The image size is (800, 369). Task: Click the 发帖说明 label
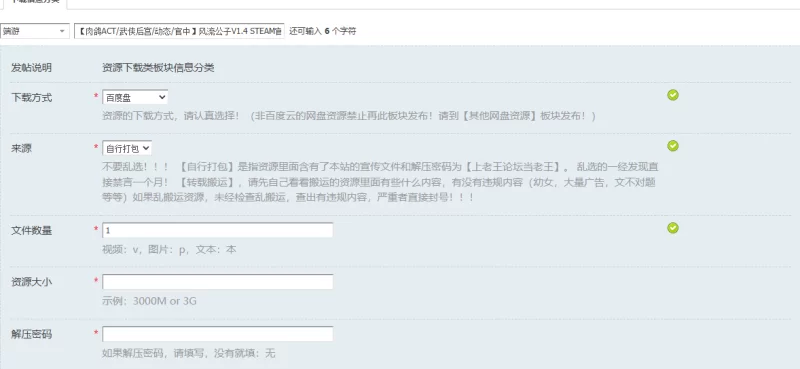click(32, 67)
